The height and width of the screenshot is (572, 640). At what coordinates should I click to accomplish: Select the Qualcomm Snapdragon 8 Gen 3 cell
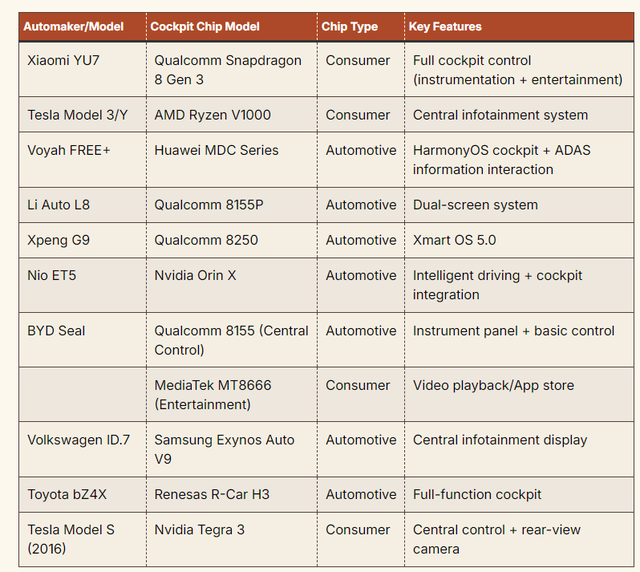click(x=227, y=70)
